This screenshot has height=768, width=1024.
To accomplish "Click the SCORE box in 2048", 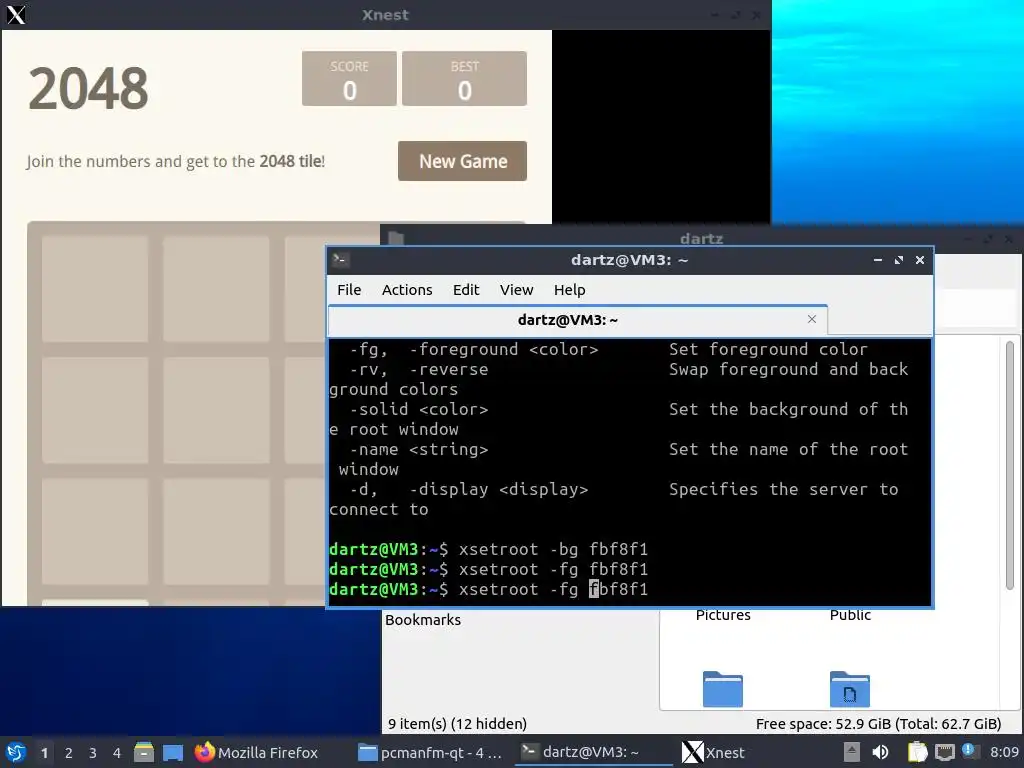I will click(x=349, y=78).
